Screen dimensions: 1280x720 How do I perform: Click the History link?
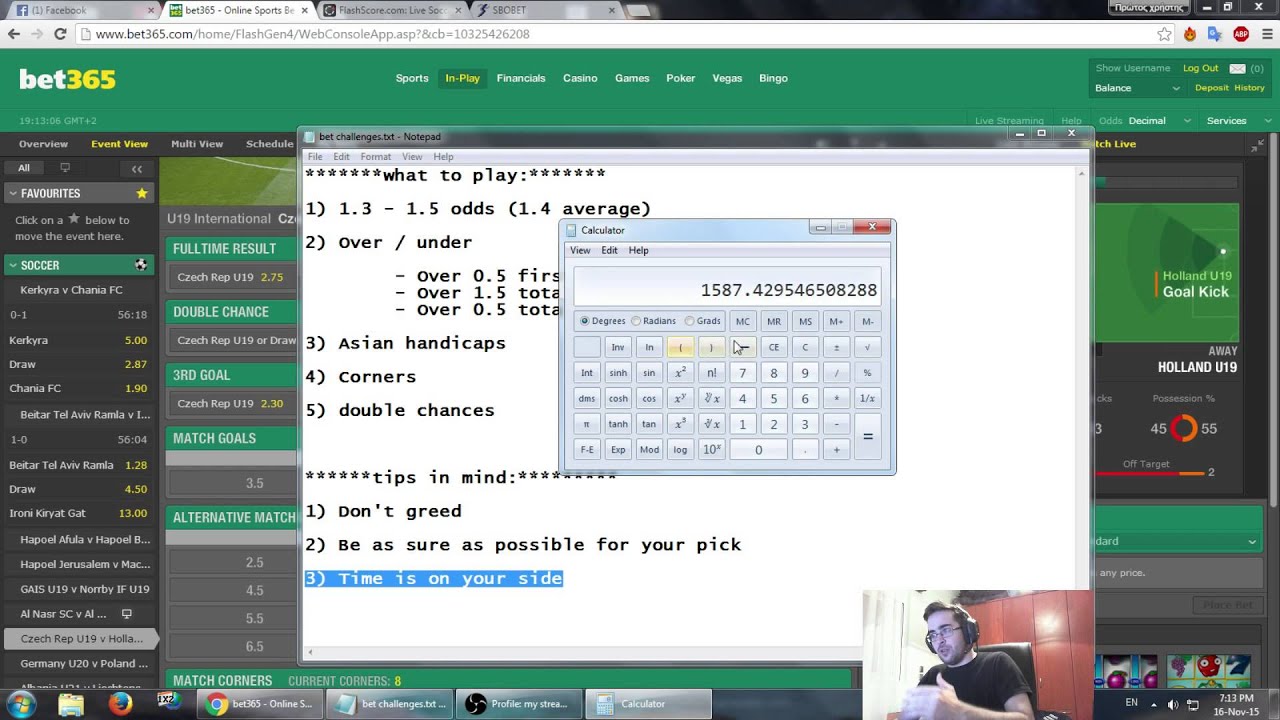(x=1249, y=88)
